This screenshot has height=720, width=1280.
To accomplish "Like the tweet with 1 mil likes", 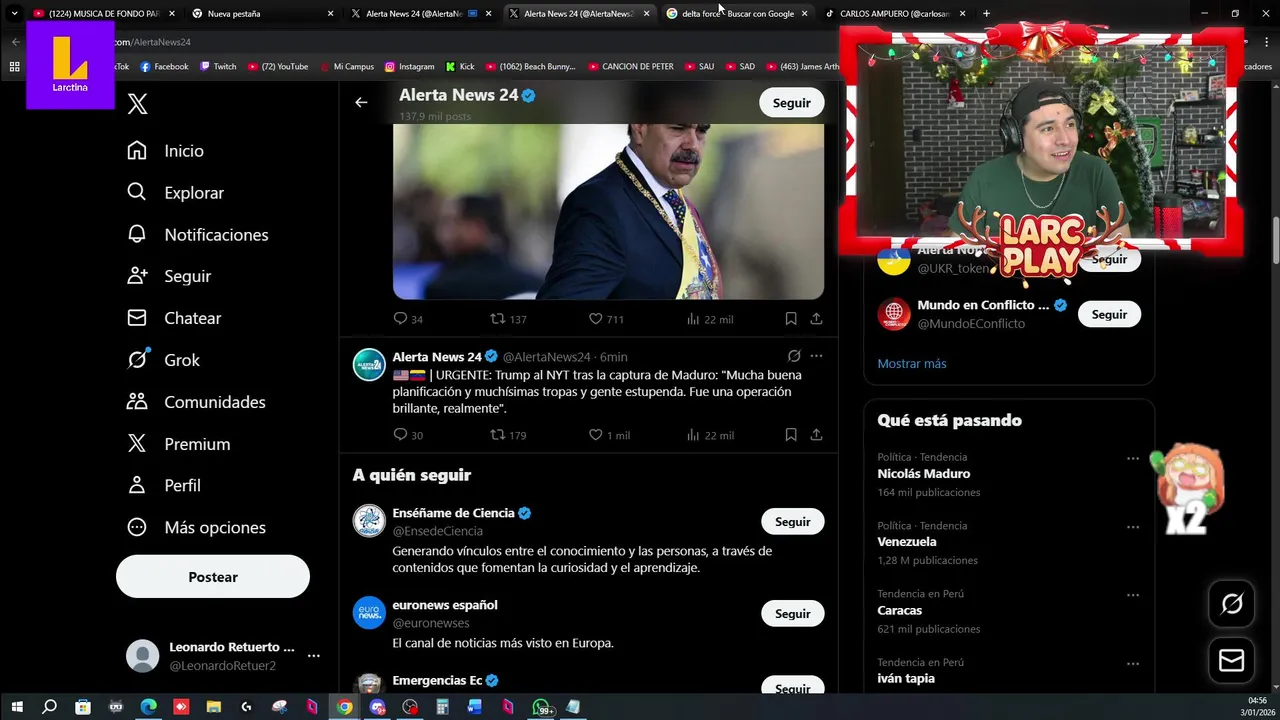I will click(x=609, y=435).
